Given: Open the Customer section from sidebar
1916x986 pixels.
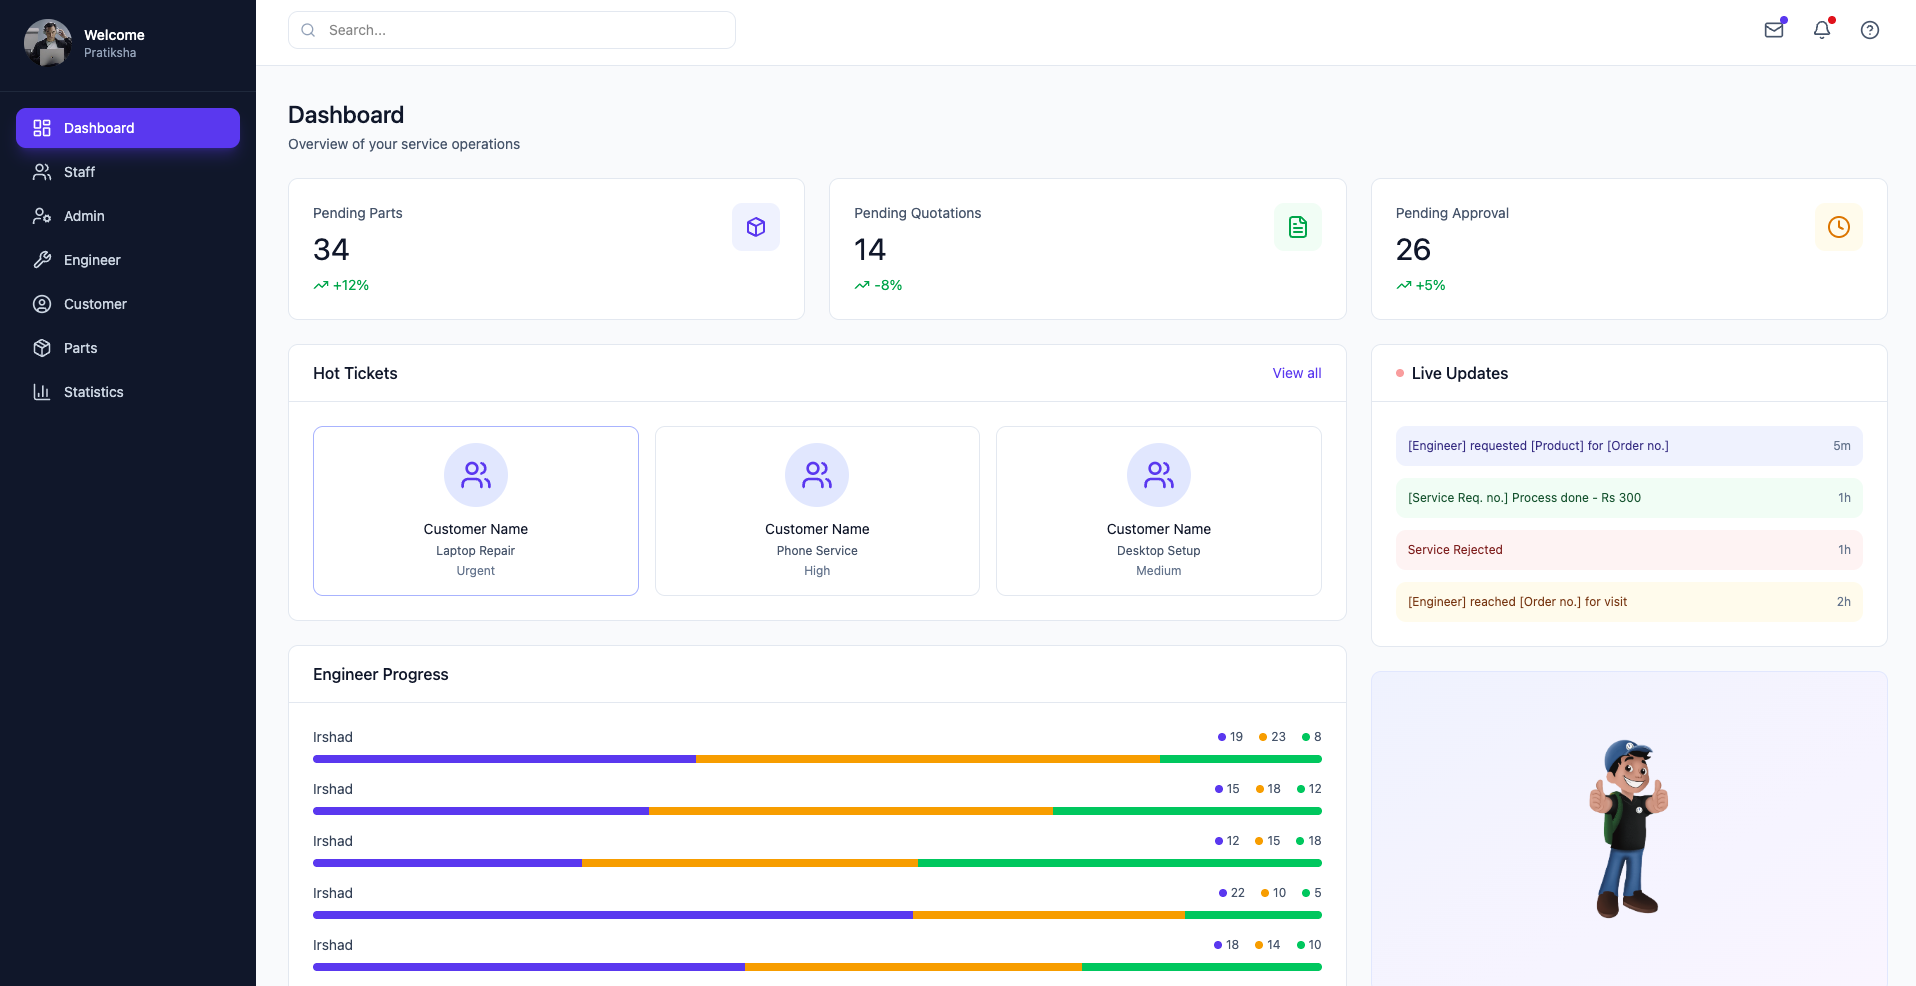Looking at the screenshot, I should [94, 304].
